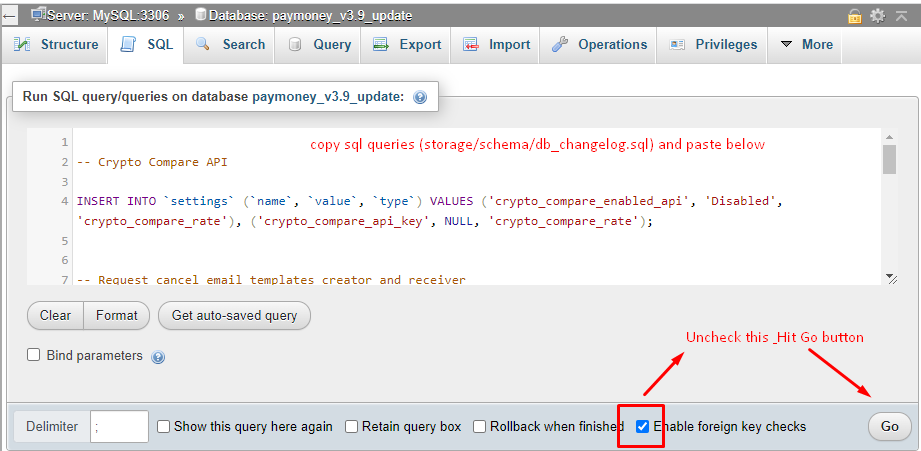Click Get auto-saved query button
Screen dimensions: 921x451
pos(234,315)
